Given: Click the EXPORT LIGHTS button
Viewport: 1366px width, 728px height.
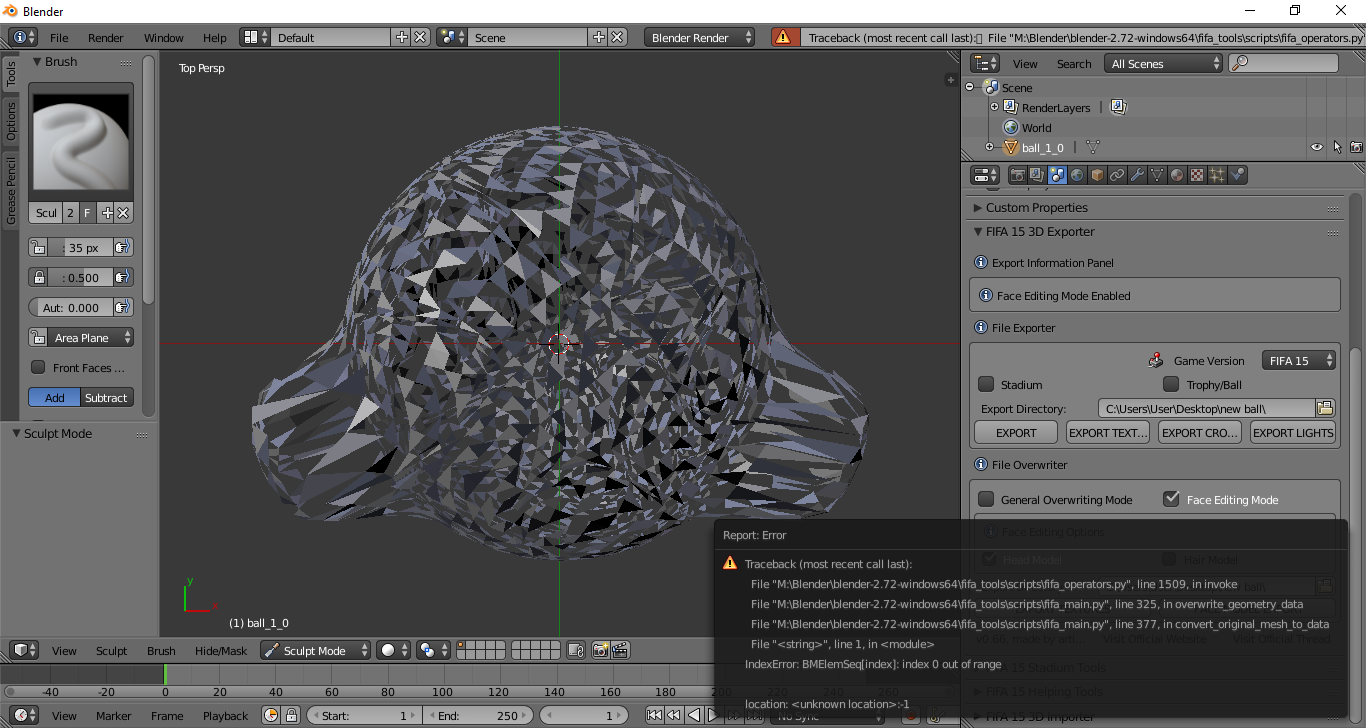Looking at the screenshot, I should (x=1293, y=432).
